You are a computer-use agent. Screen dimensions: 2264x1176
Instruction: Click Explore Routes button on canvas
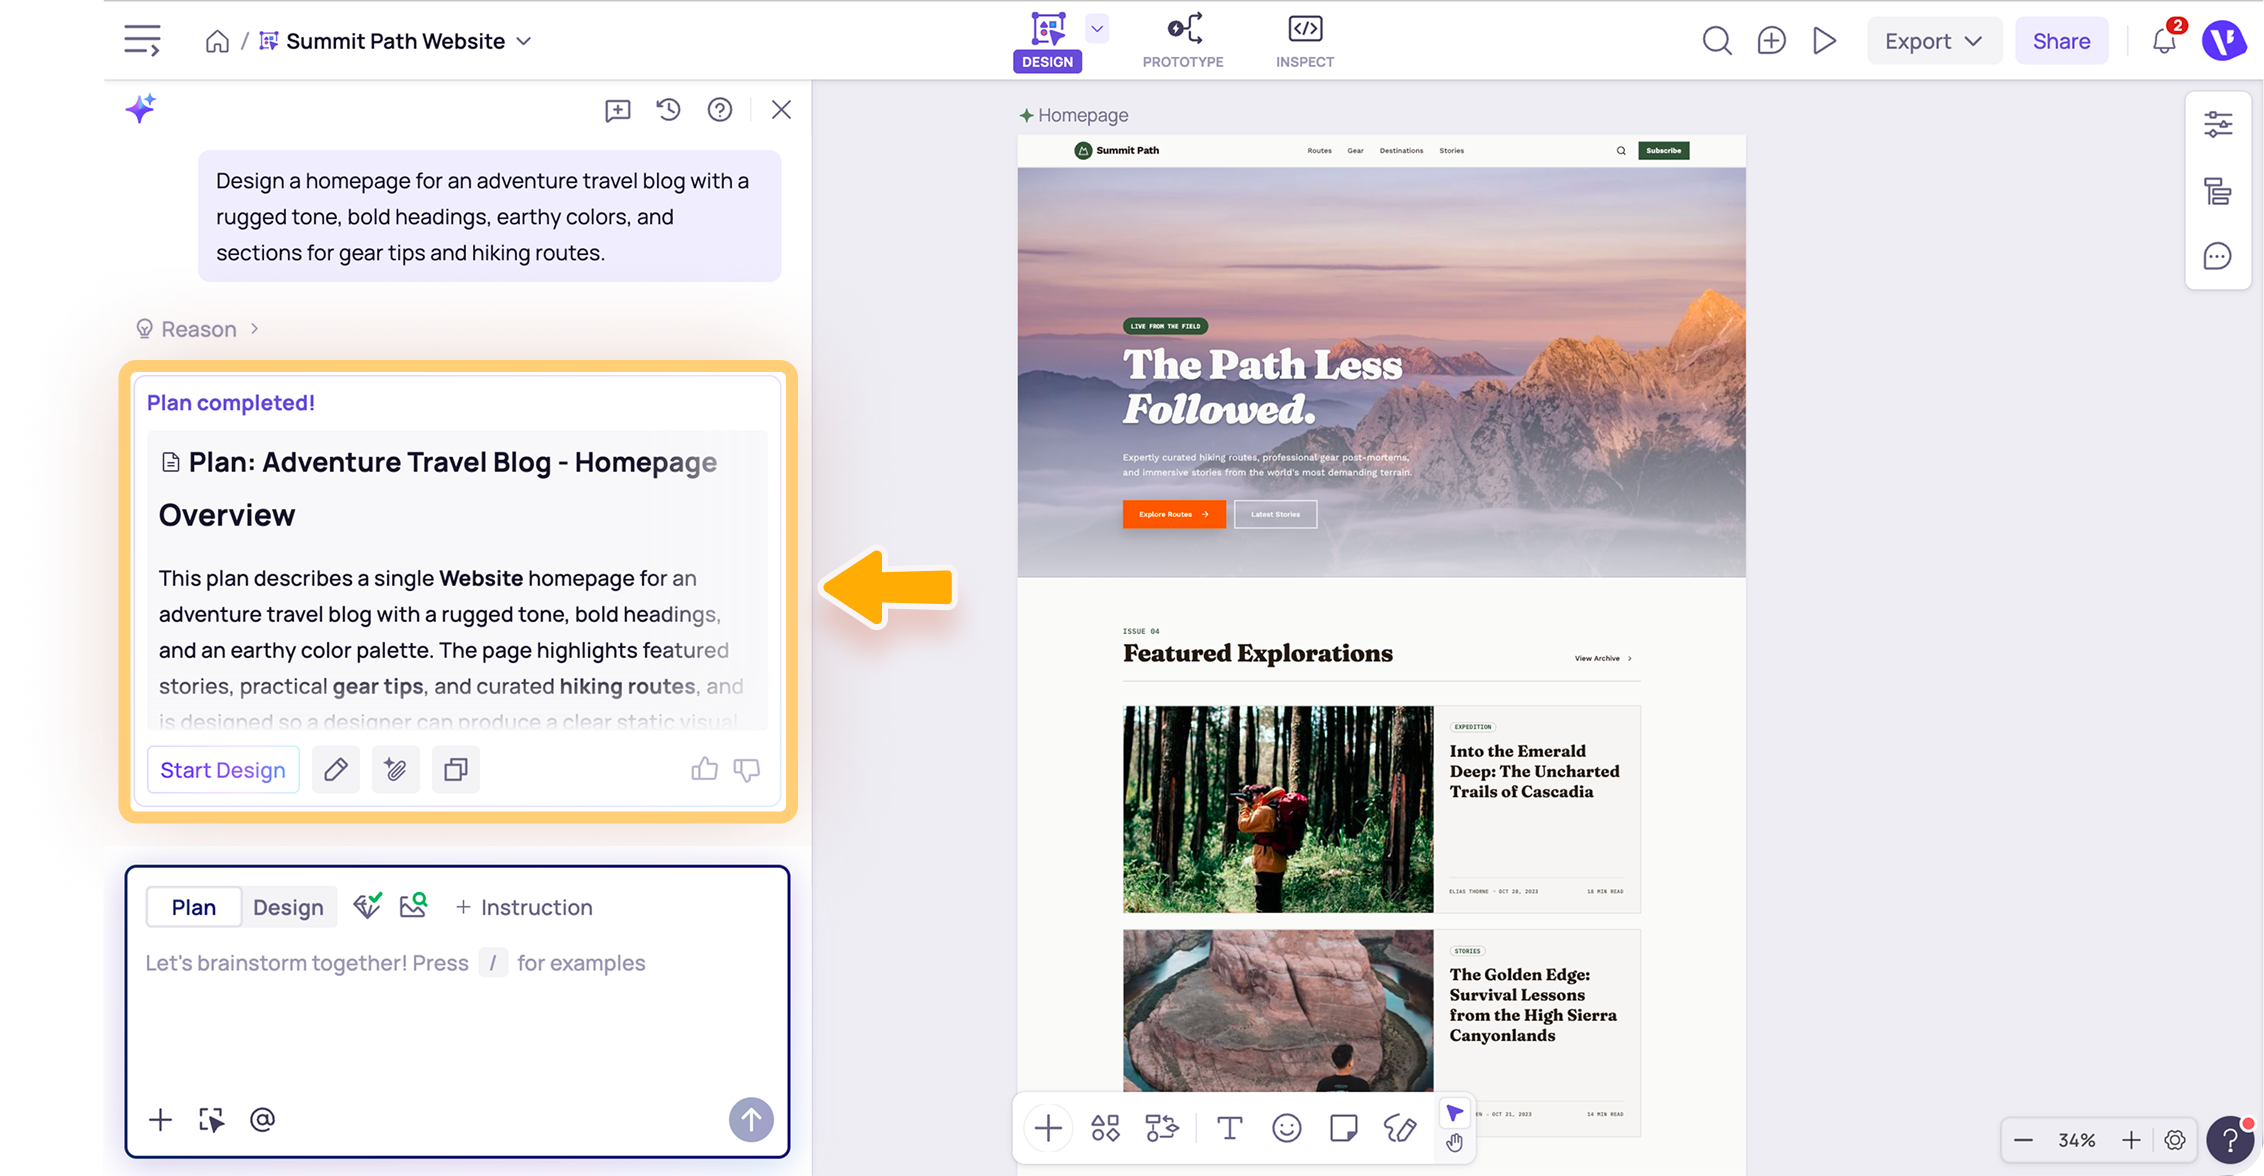pos(1174,514)
